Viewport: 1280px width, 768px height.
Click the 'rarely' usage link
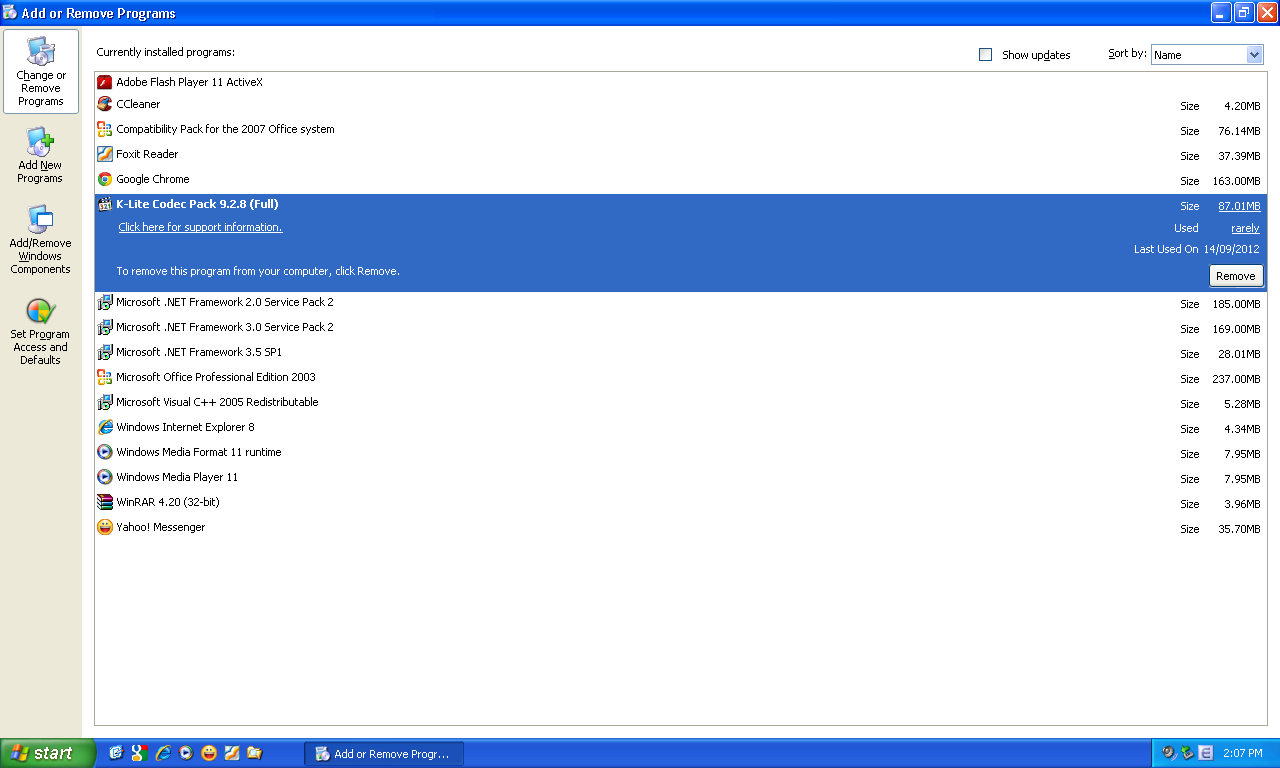click(x=1245, y=228)
